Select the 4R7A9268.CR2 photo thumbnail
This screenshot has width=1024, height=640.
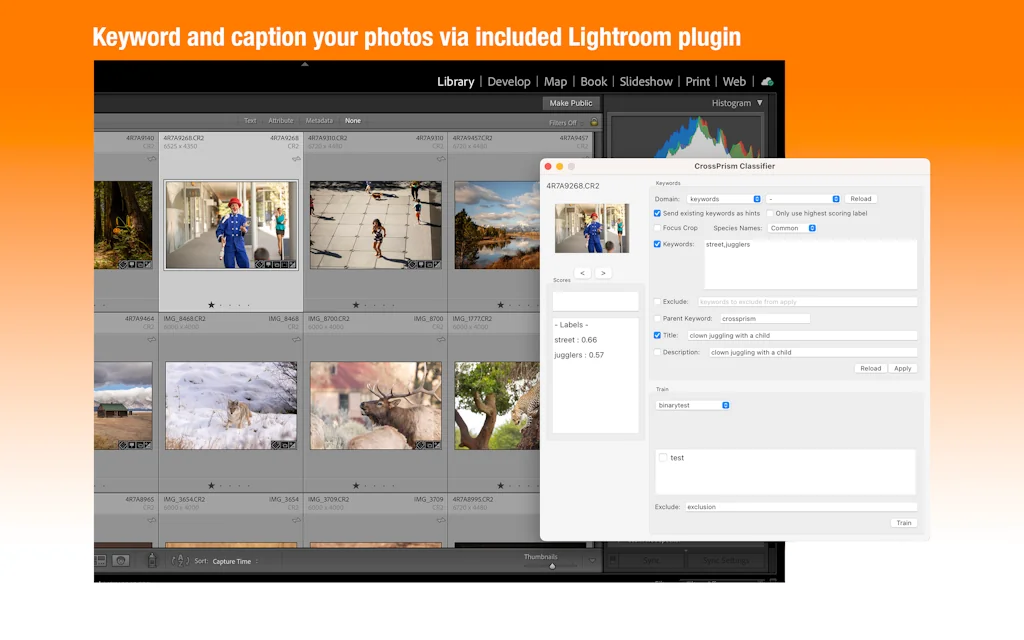tap(230, 220)
